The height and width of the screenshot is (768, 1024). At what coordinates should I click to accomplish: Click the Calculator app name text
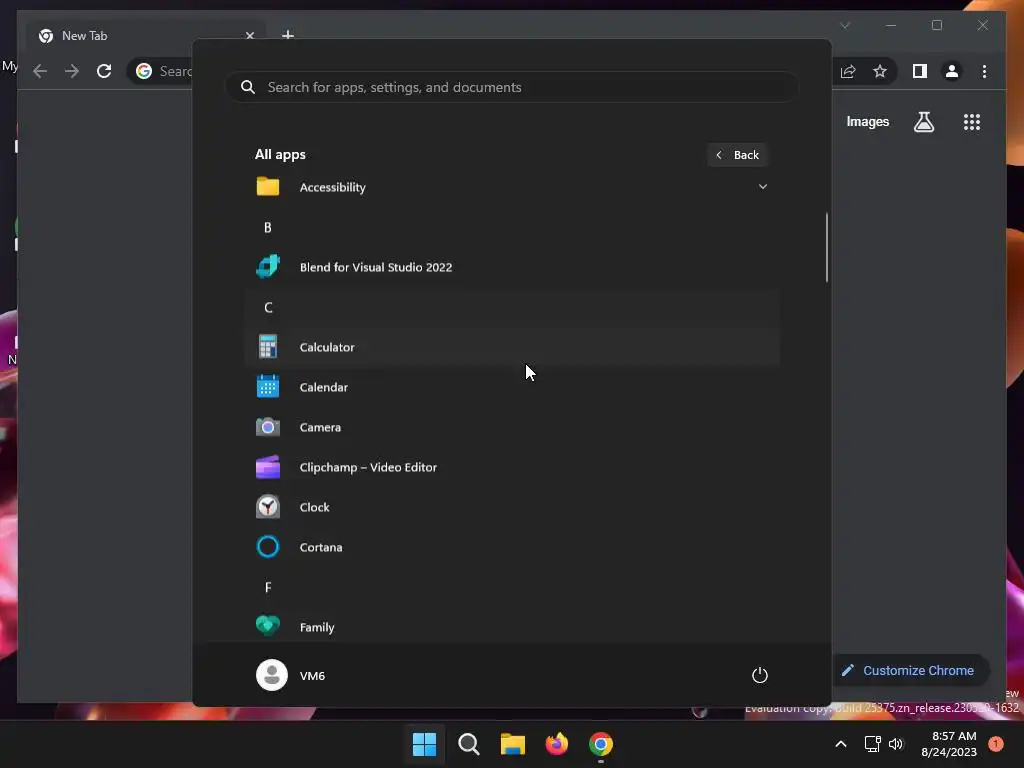click(327, 347)
